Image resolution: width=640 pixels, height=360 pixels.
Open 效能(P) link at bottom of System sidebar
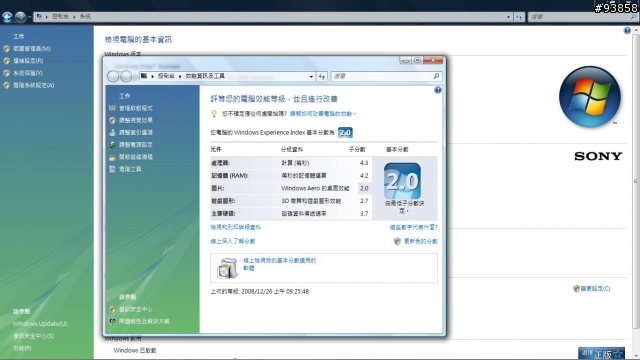pyautogui.click(x=22, y=348)
